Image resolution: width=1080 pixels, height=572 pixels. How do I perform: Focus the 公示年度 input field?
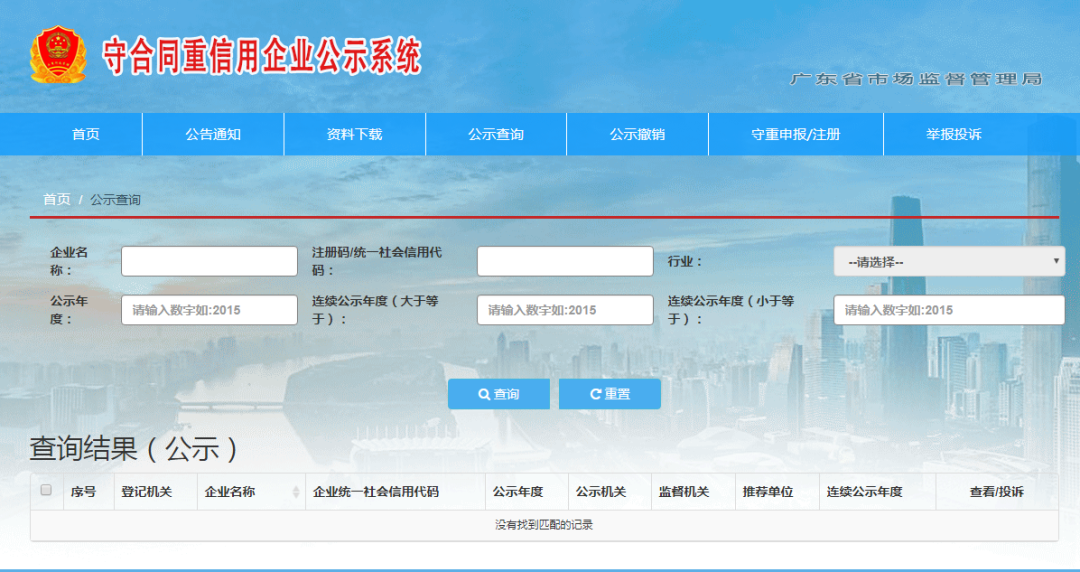tap(209, 310)
